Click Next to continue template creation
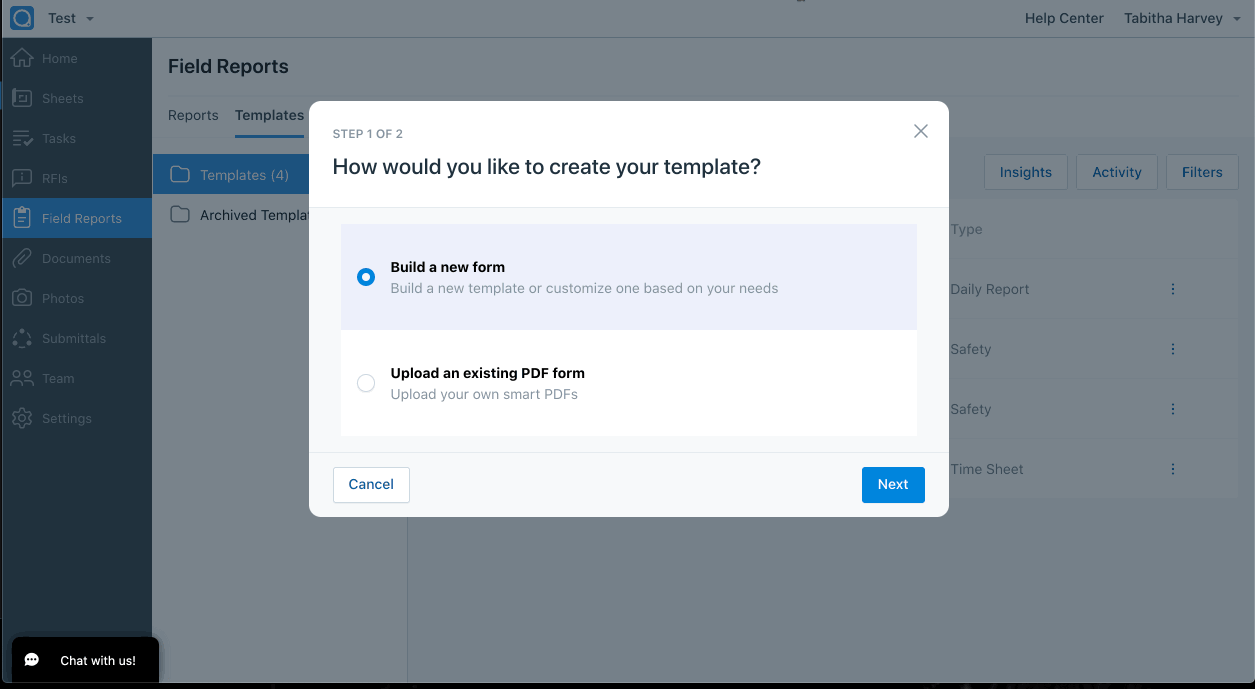The height and width of the screenshot is (689, 1255). (x=892, y=484)
